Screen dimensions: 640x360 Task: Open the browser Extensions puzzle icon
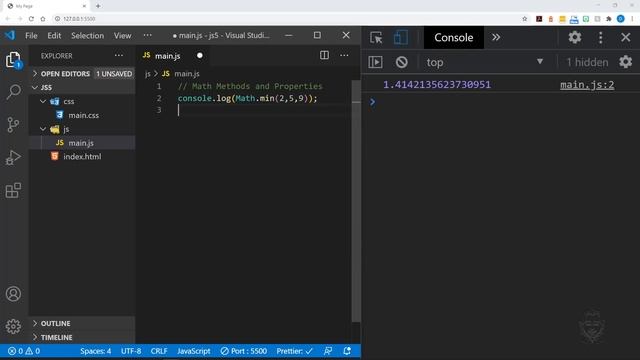coord(609,19)
